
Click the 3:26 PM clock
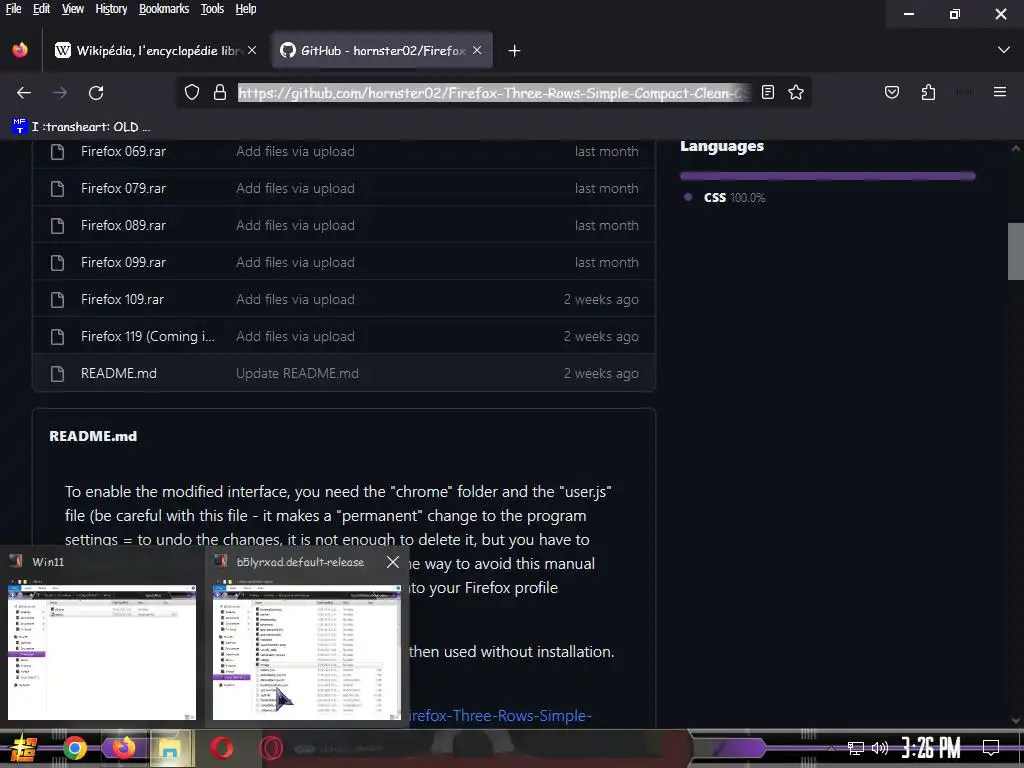coord(931,748)
